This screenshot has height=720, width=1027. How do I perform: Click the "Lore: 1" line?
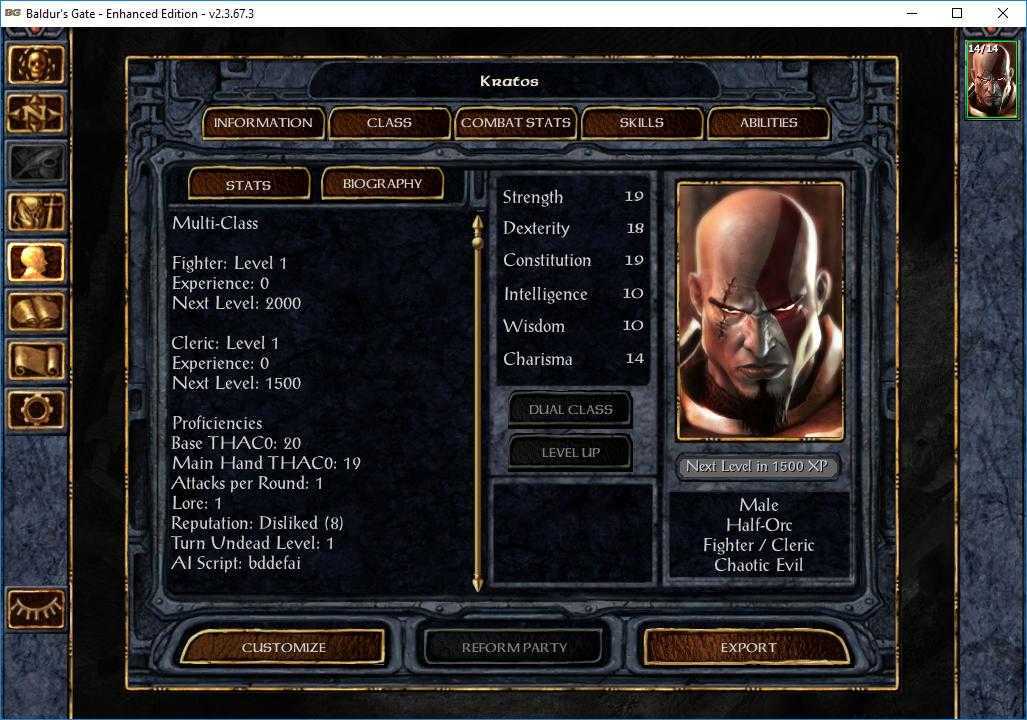(196, 503)
